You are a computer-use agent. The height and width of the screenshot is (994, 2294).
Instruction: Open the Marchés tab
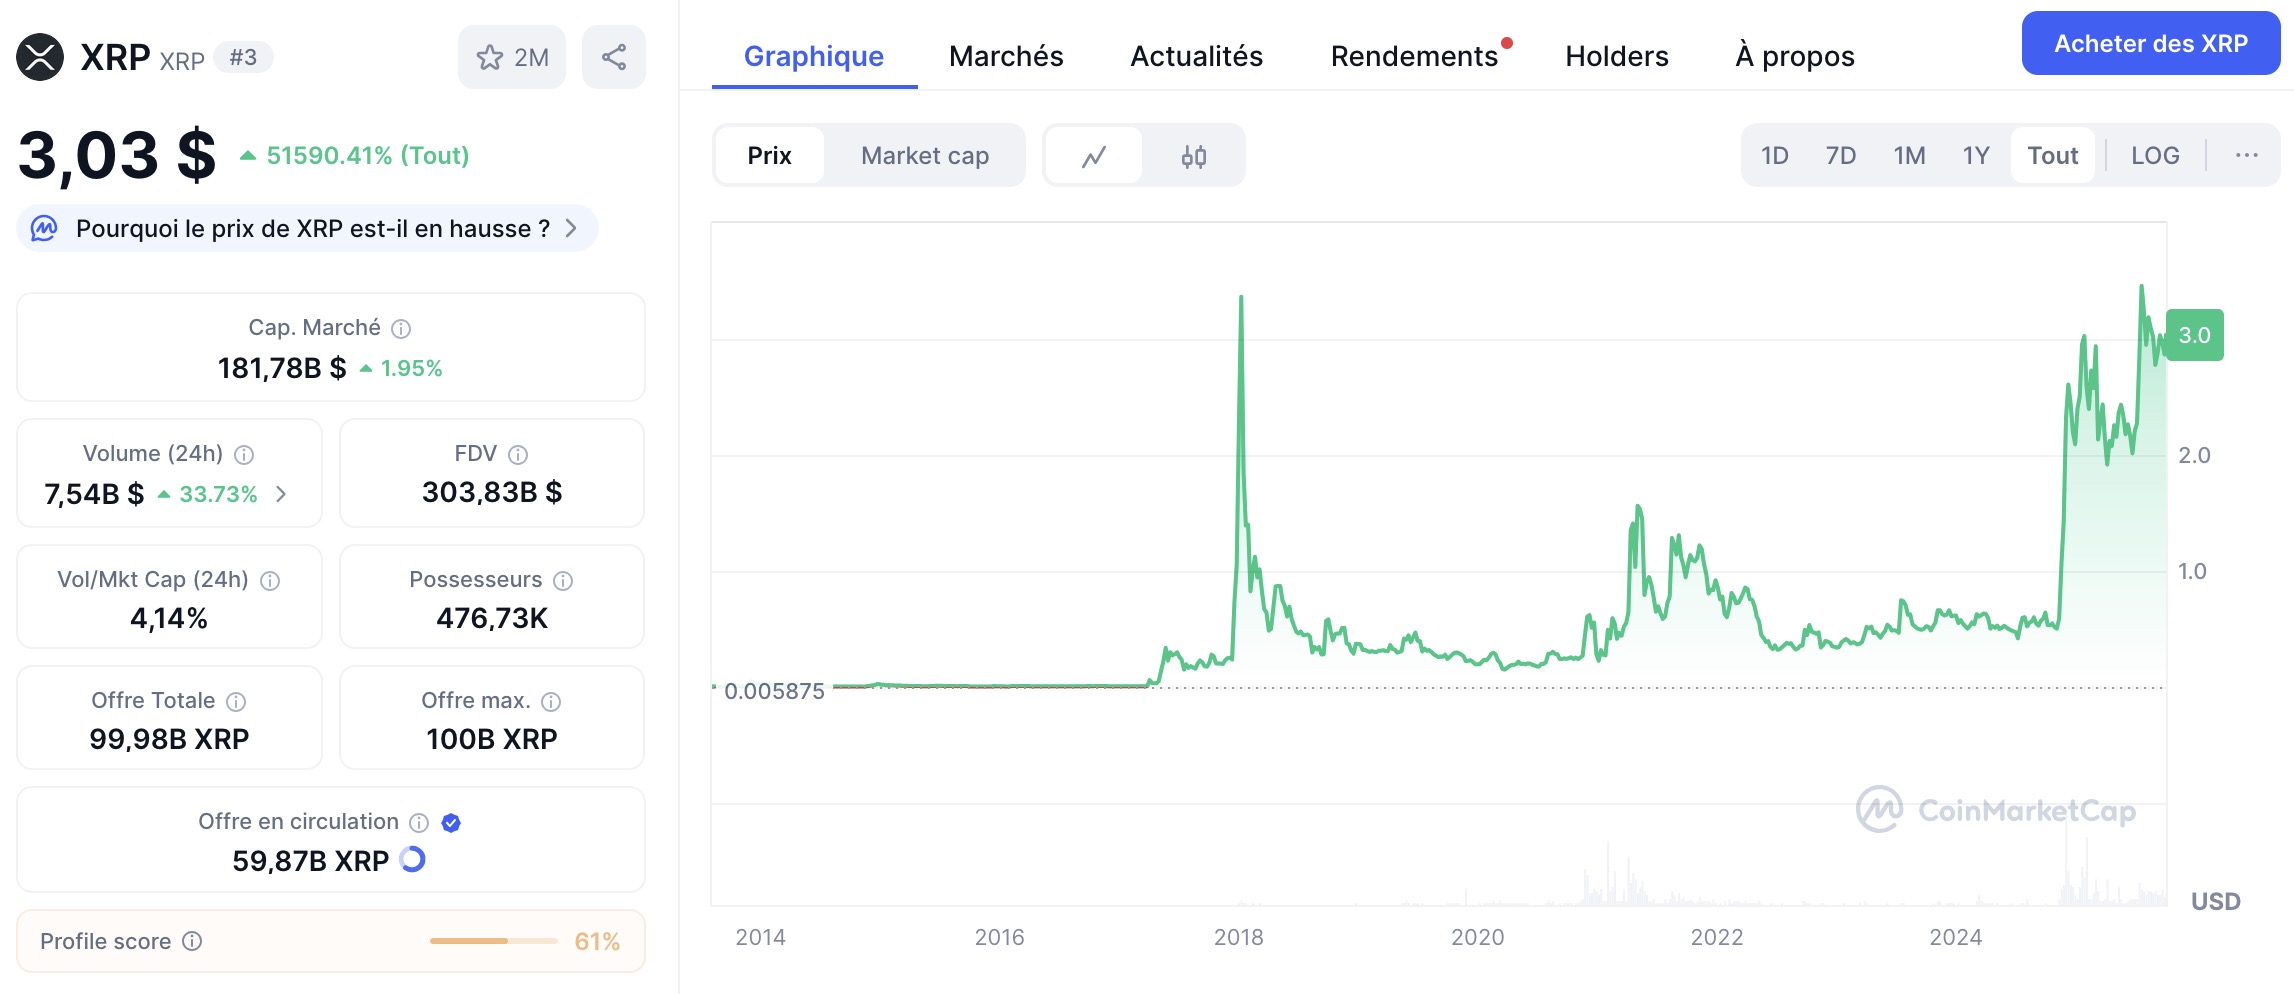(x=1006, y=56)
